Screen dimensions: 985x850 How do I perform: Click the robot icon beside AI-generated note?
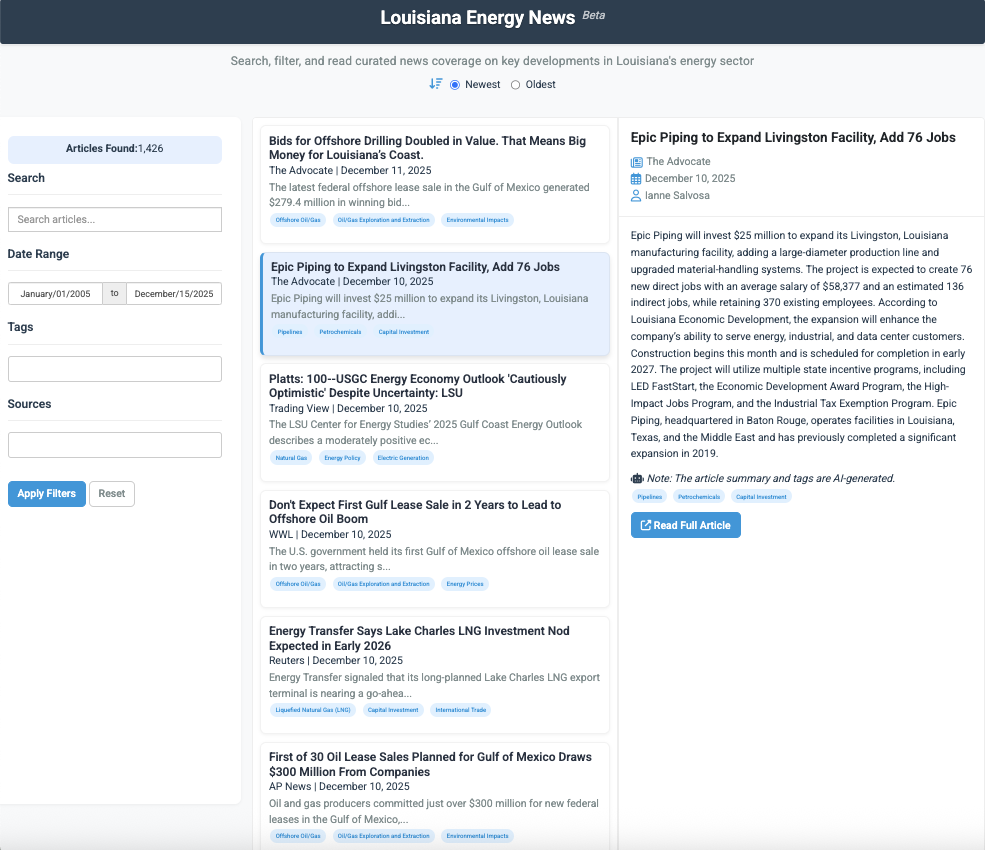[637, 478]
